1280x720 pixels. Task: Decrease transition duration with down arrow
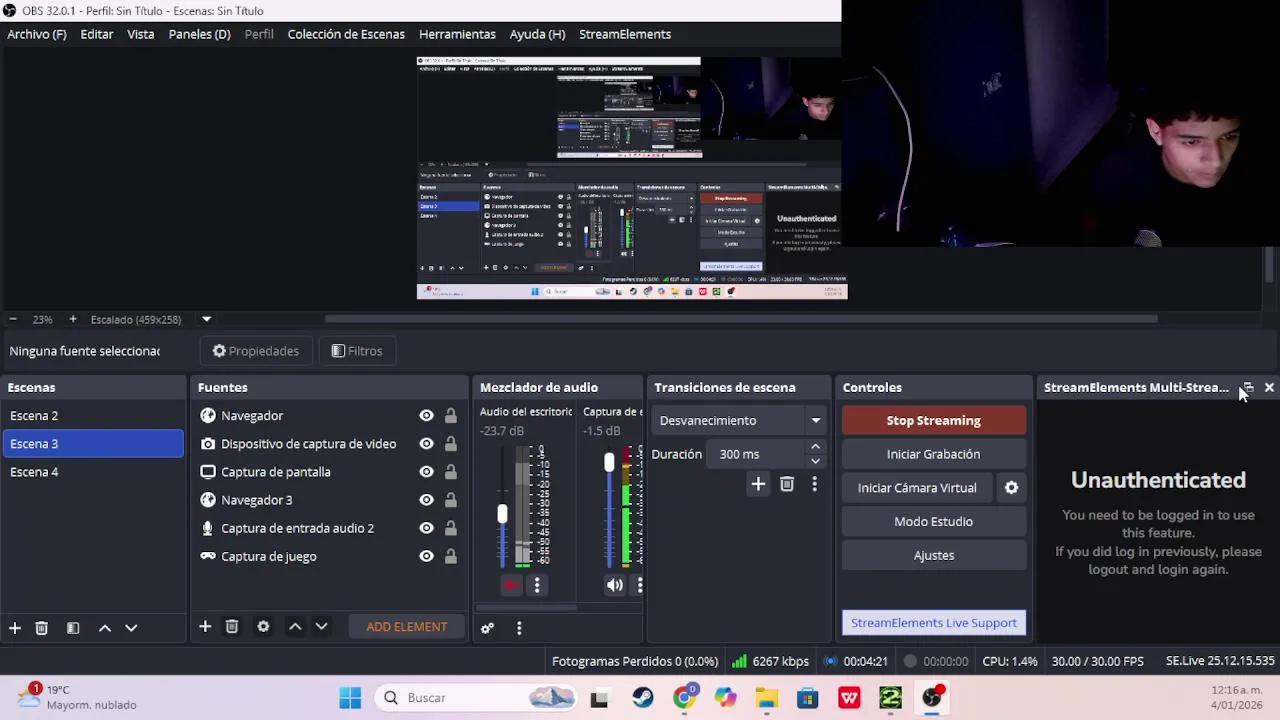(815, 461)
